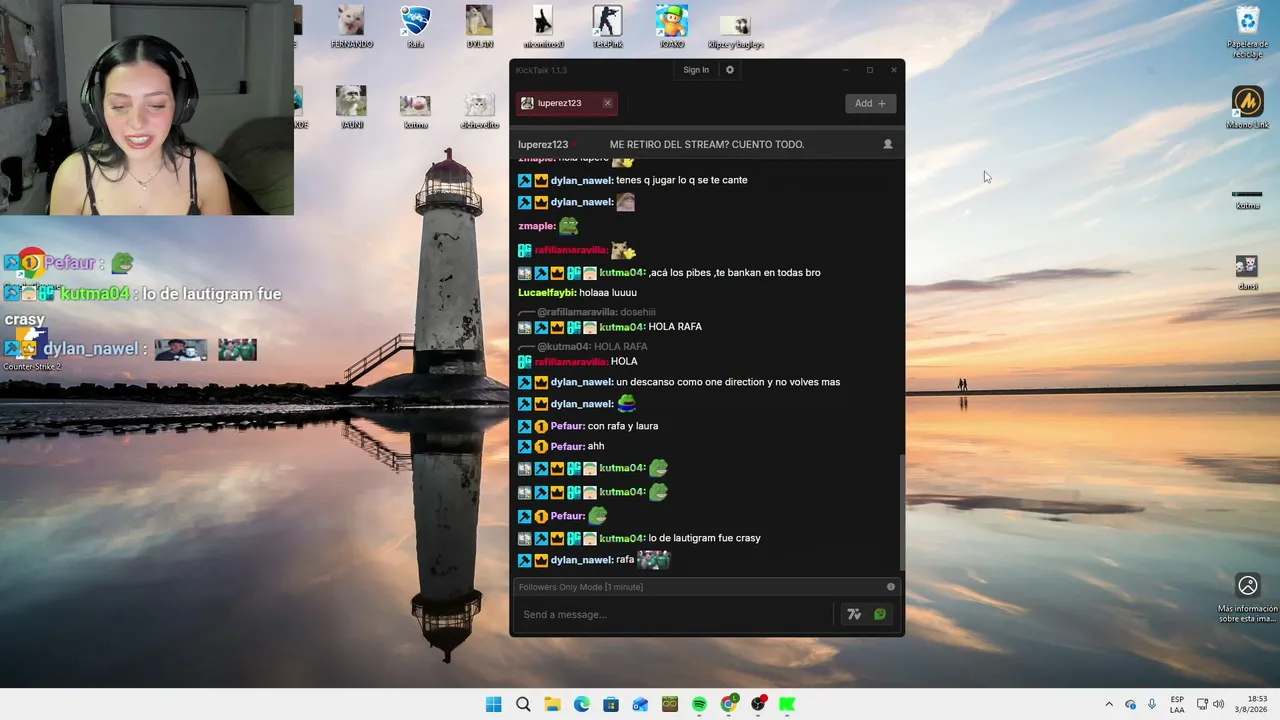Click reply reference @rafillamaravilla: dosehiii
1280x720 pixels.
click(596, 312)
